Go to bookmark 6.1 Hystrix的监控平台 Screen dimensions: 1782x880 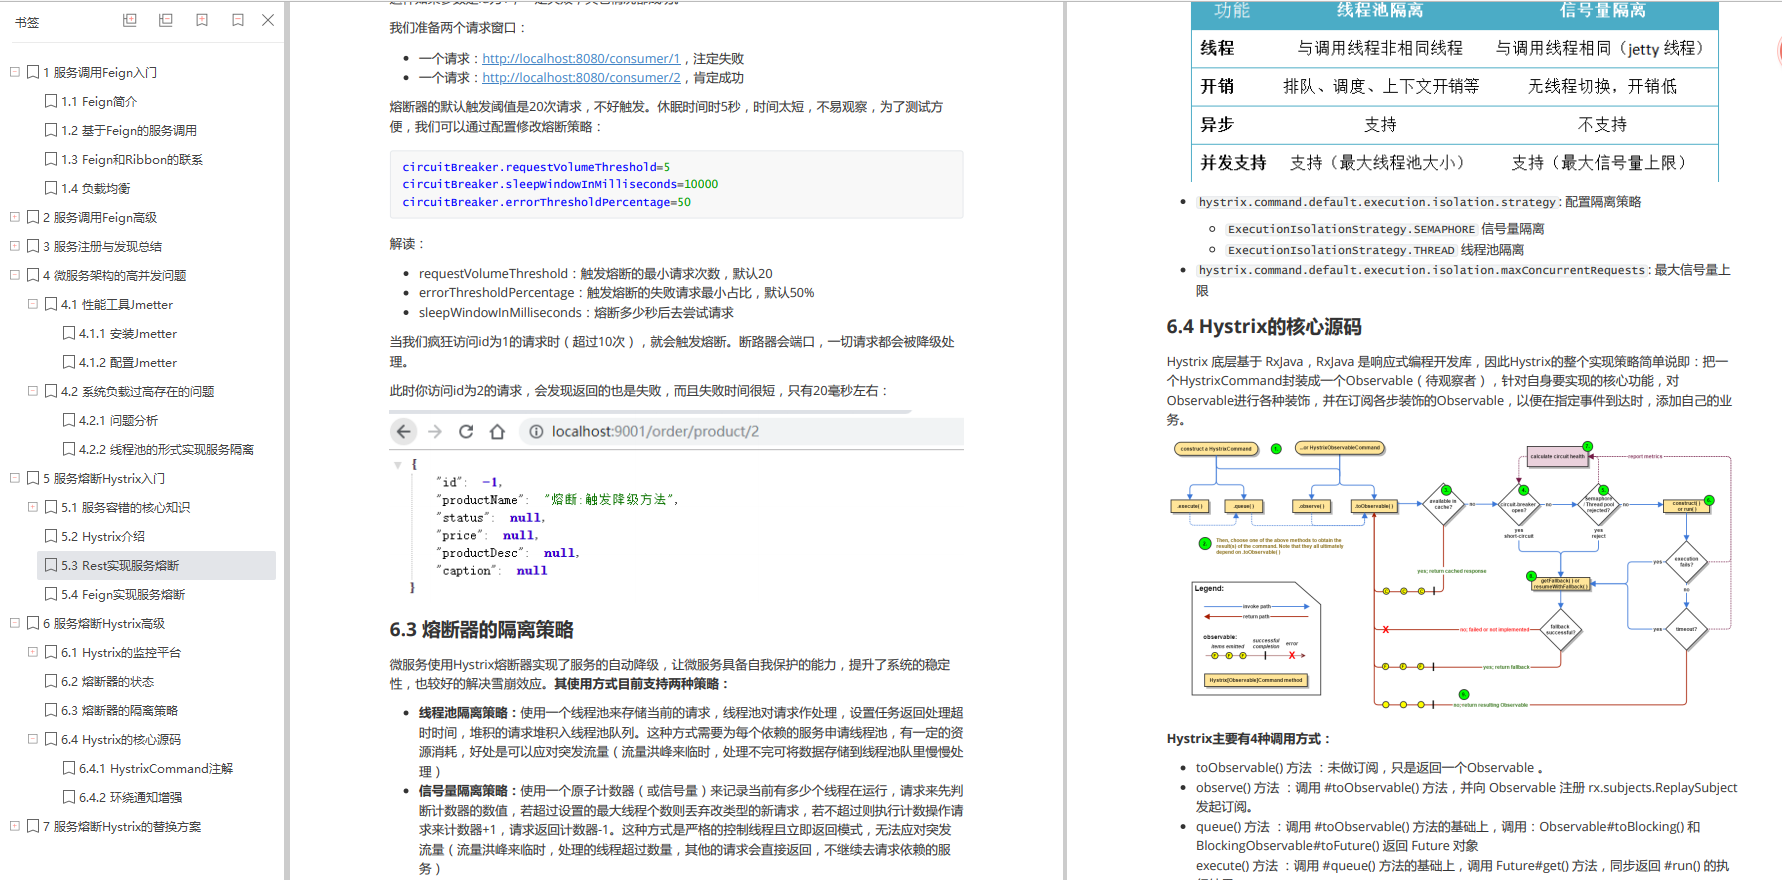[x=121, y=652]
